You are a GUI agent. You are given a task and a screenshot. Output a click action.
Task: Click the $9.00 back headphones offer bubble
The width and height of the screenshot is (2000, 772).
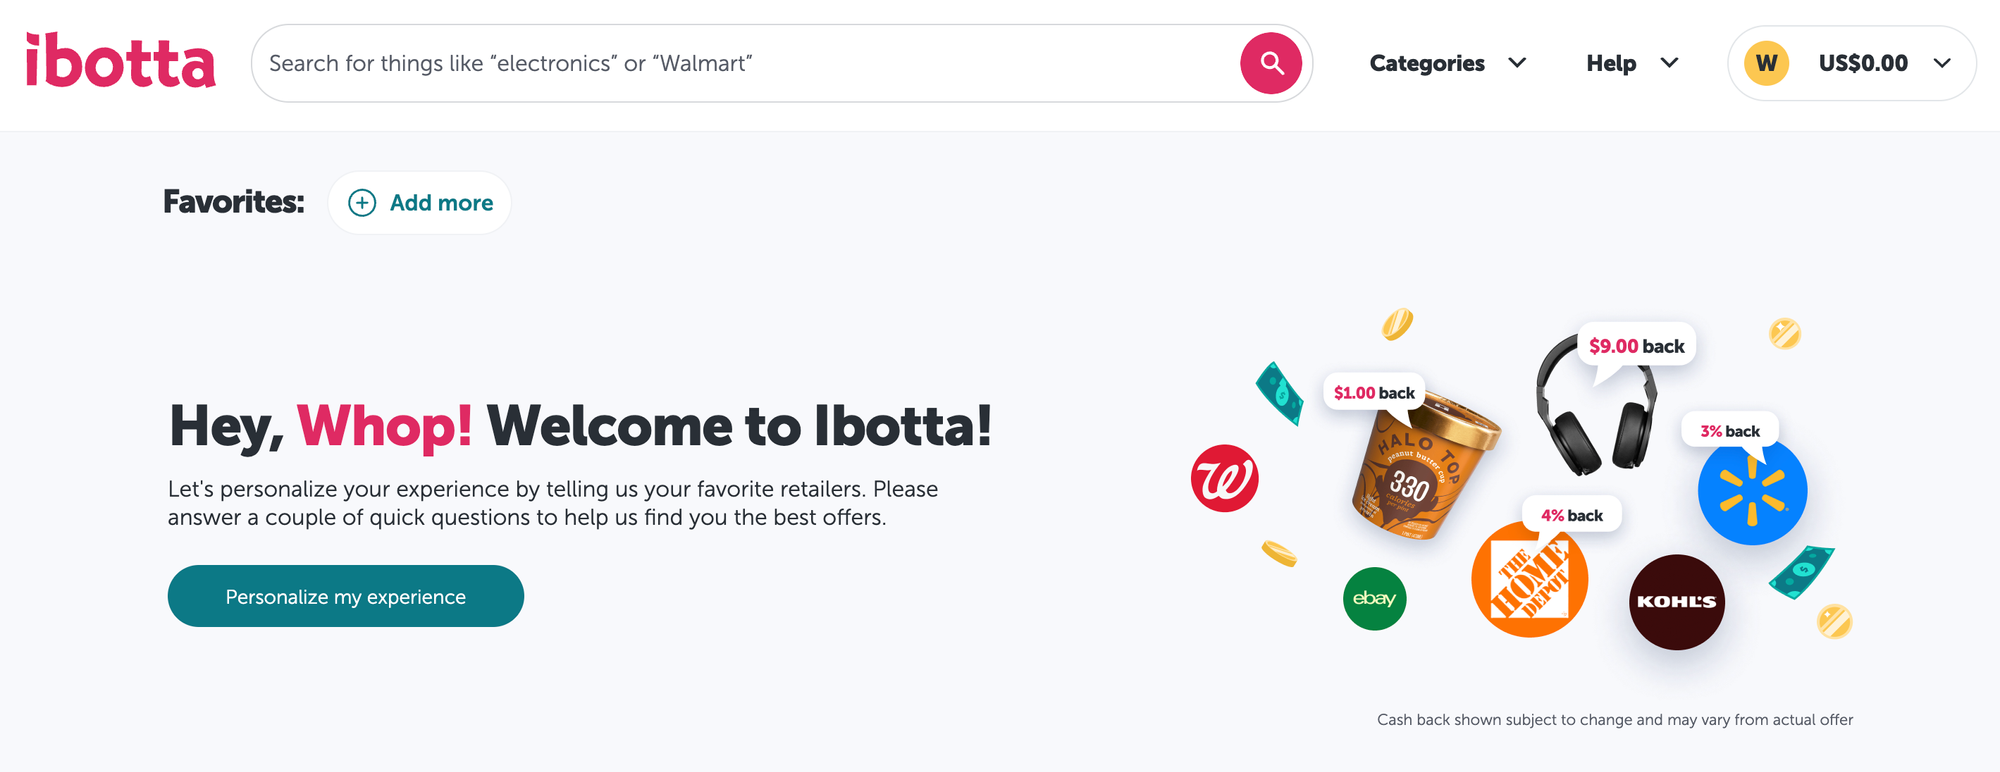point(1636,345)
